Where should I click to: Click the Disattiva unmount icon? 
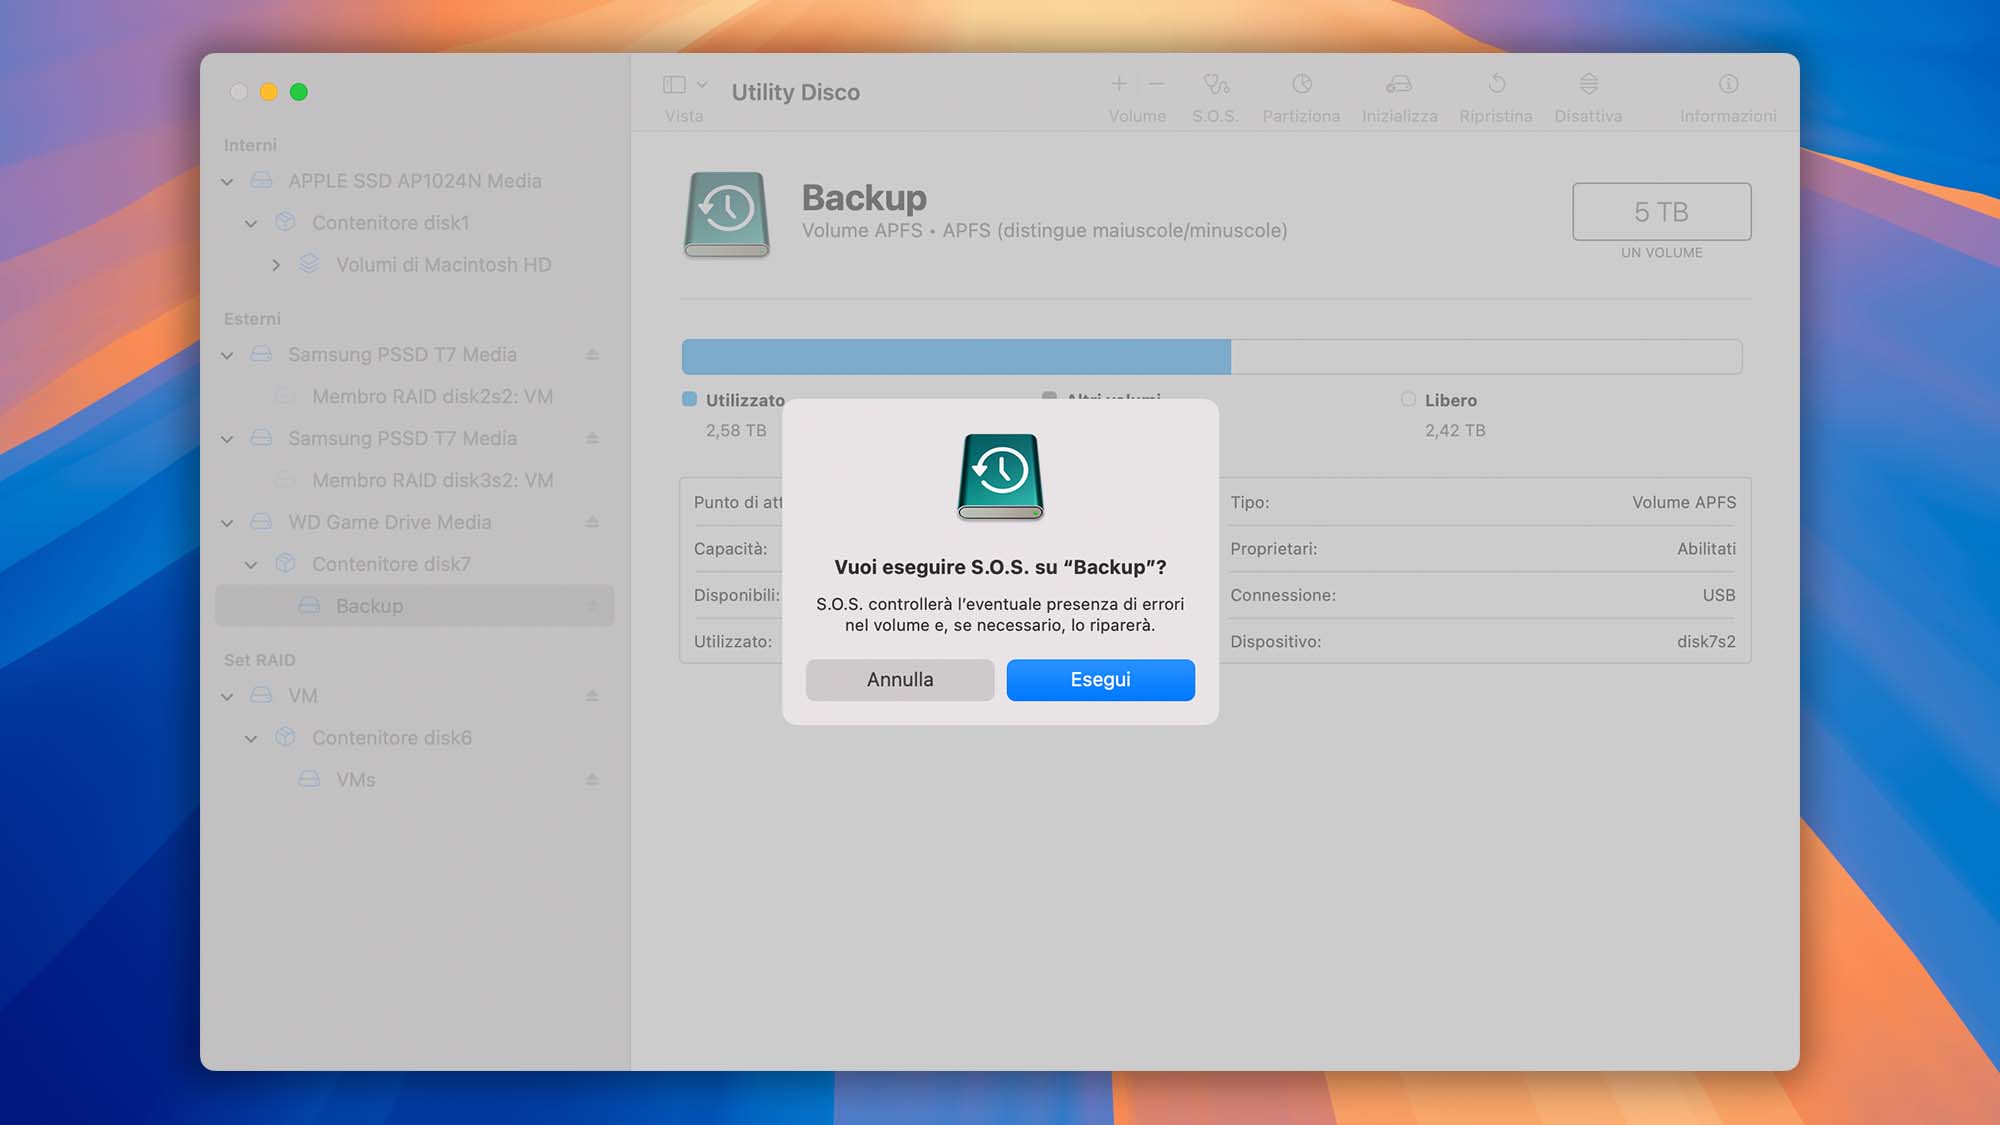point(1588,84)
